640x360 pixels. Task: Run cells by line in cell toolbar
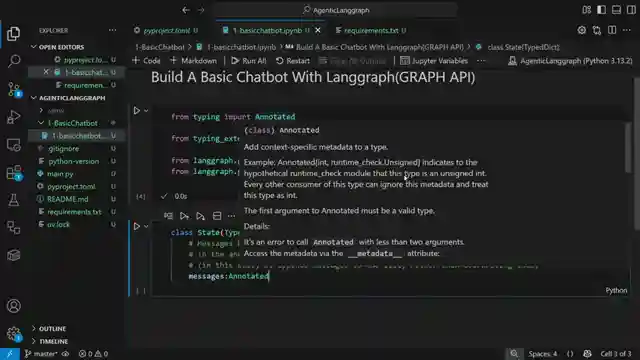[168, 216]
